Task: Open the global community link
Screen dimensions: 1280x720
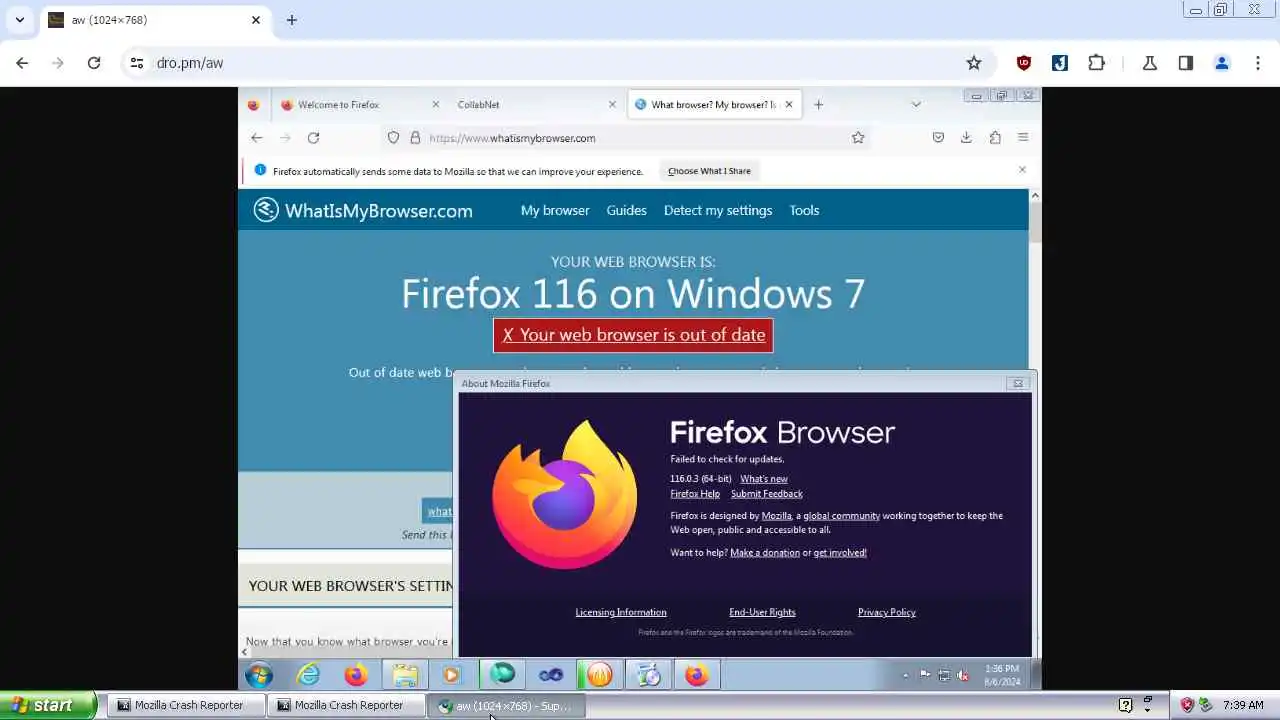Action: pyautogui.click(x=842, y=516)
